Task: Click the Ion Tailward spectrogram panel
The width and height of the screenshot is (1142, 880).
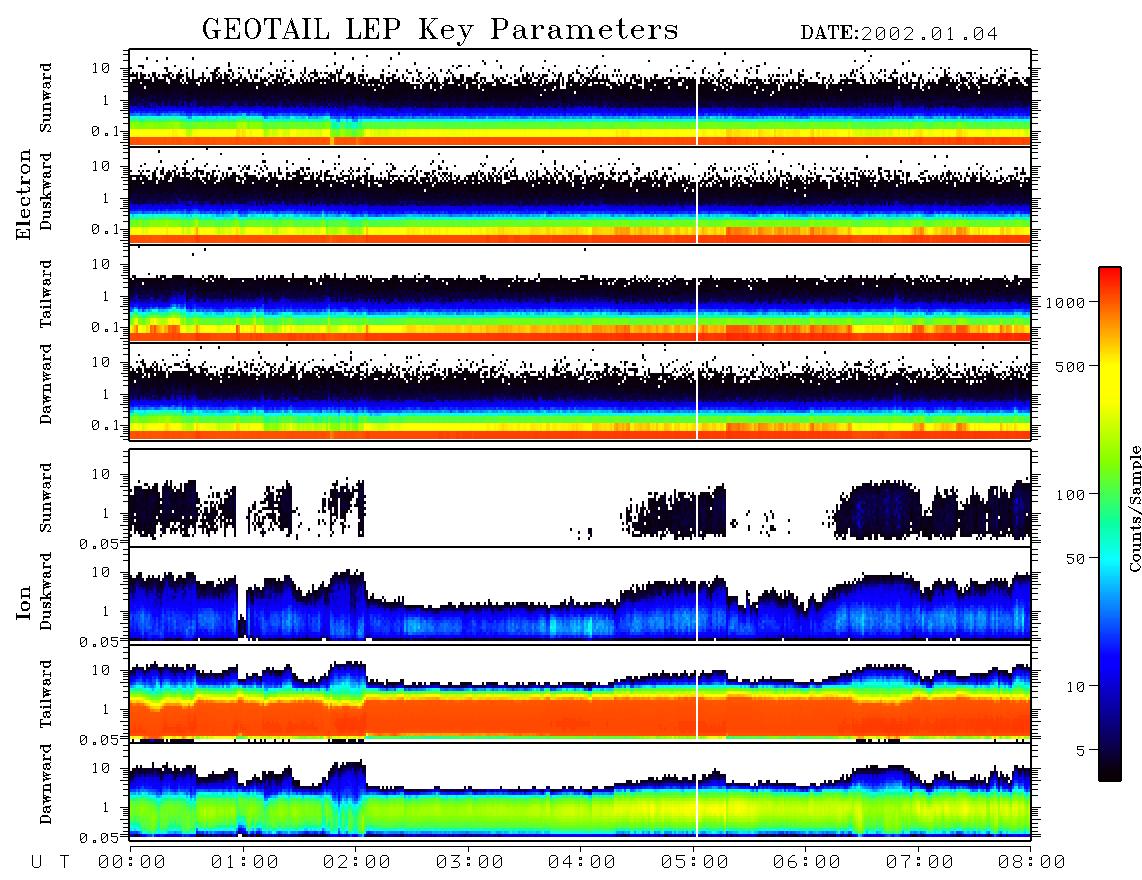Action: click(580, 693)
